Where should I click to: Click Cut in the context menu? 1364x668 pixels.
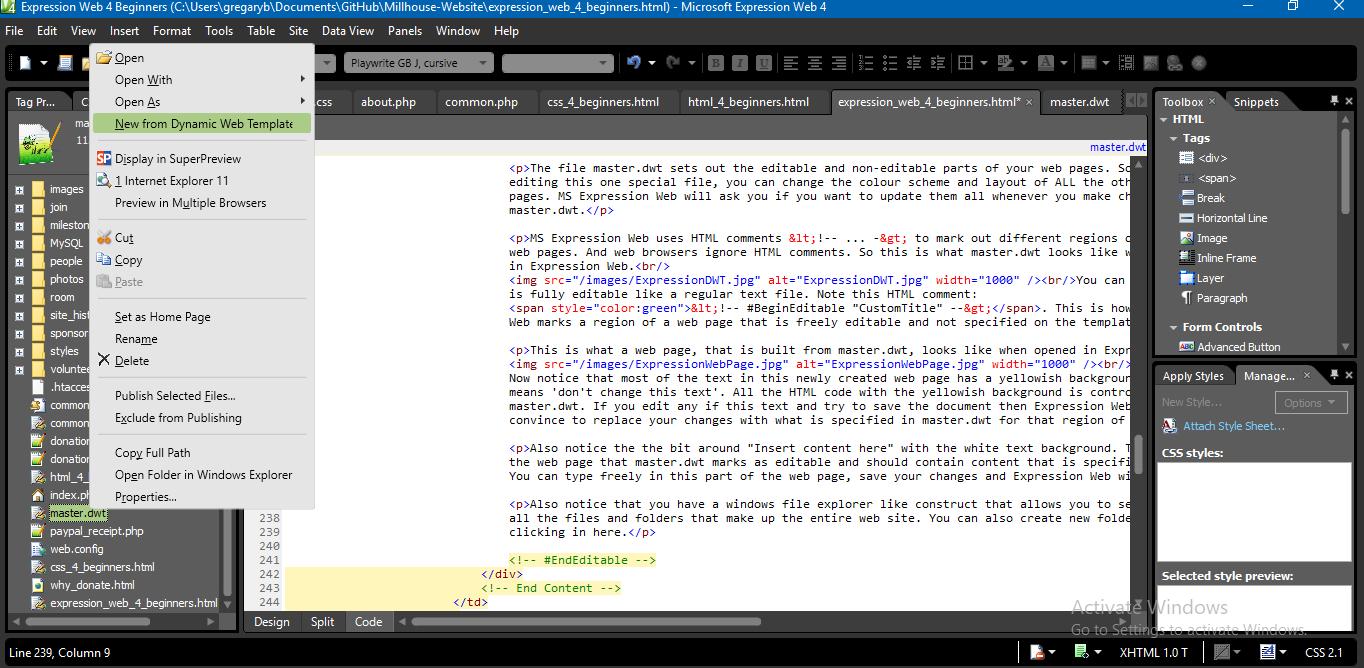pos(202,238)
